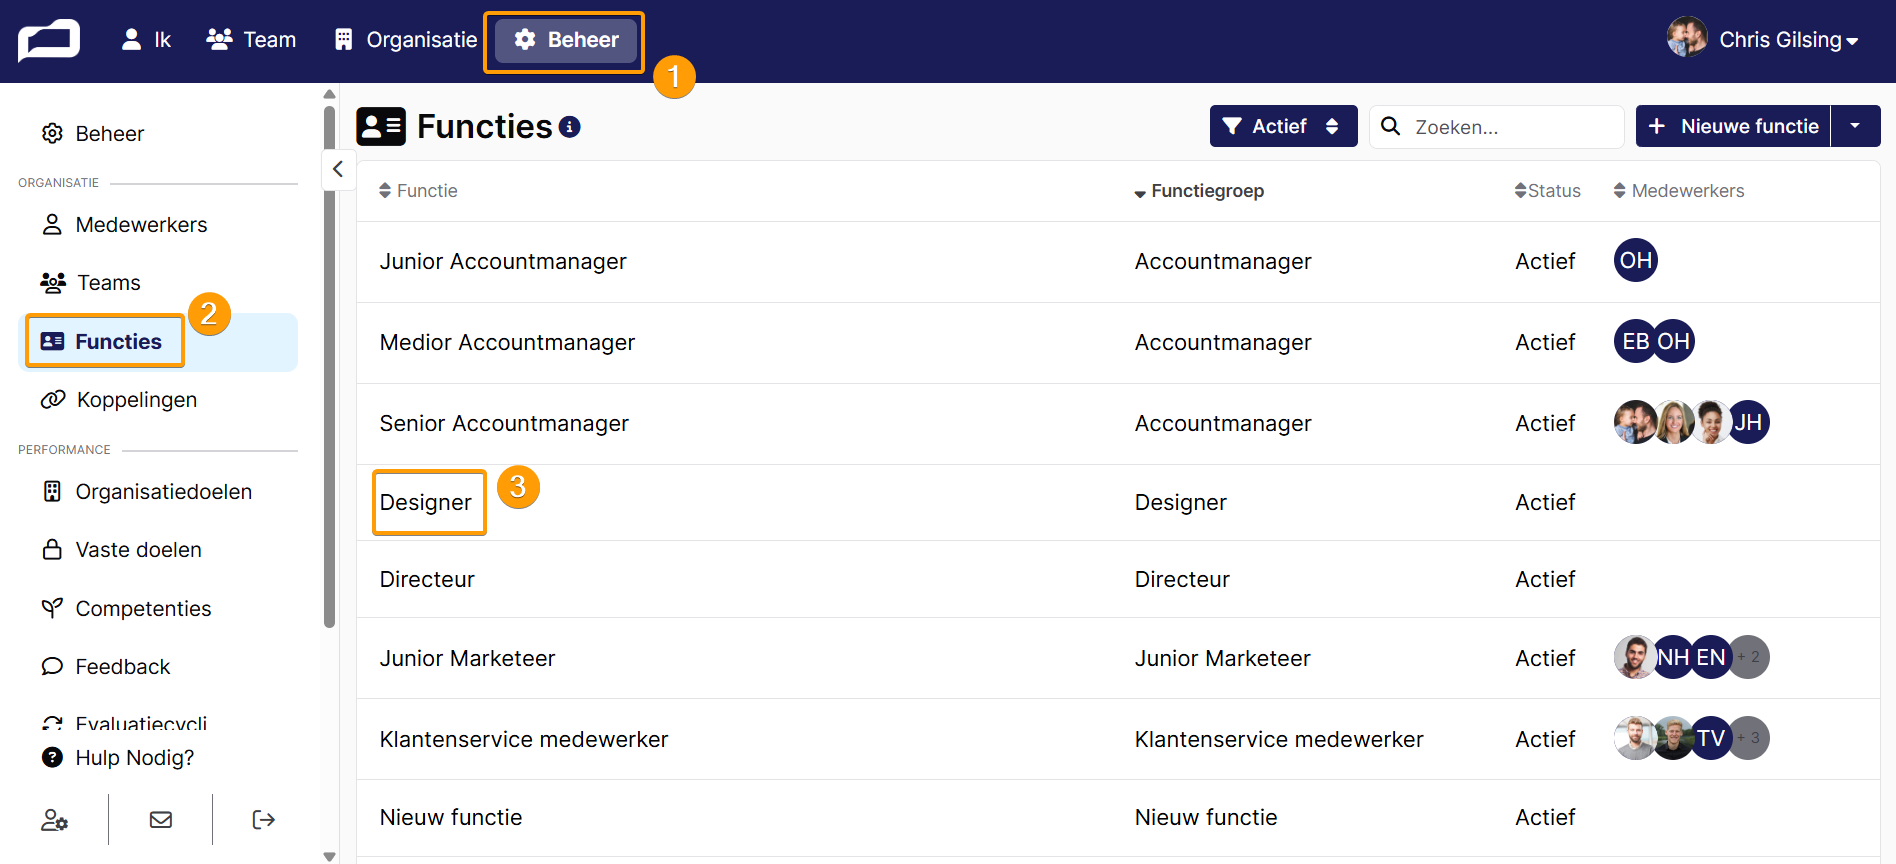Click the Zoeken search field

click(x=1497, y=127)
